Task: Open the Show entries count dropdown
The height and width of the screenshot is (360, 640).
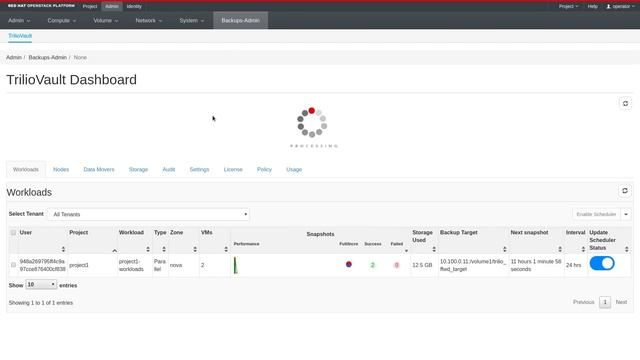Action: click(x=41, y=284)
